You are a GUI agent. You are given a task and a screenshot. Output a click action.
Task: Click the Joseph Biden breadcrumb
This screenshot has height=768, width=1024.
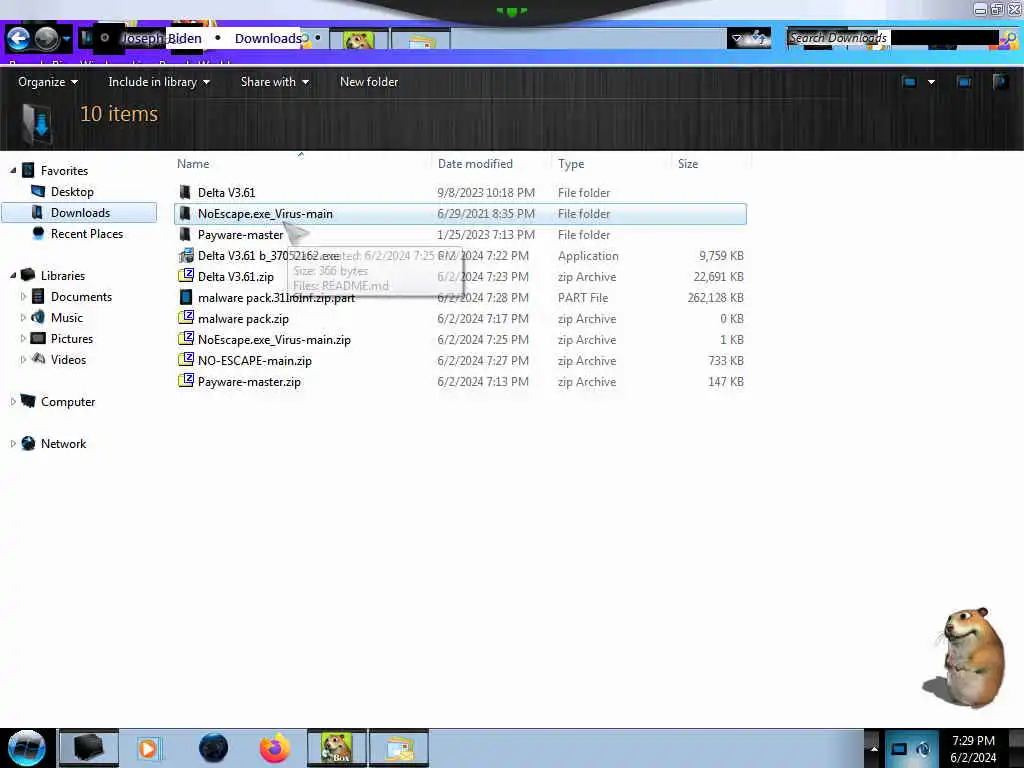pos(162,39)
